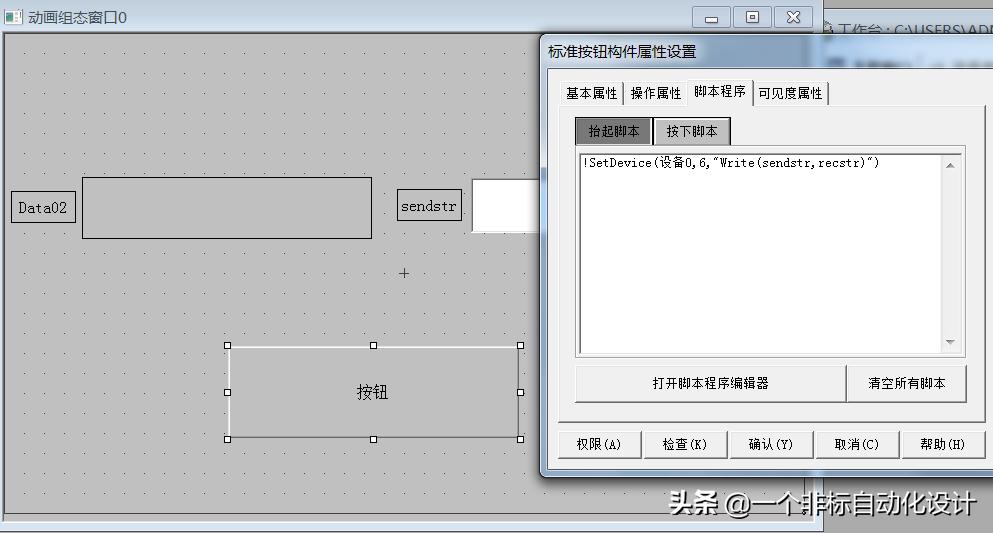
Task: Open the 可见度属性 tab
Action: coord(790,93)
